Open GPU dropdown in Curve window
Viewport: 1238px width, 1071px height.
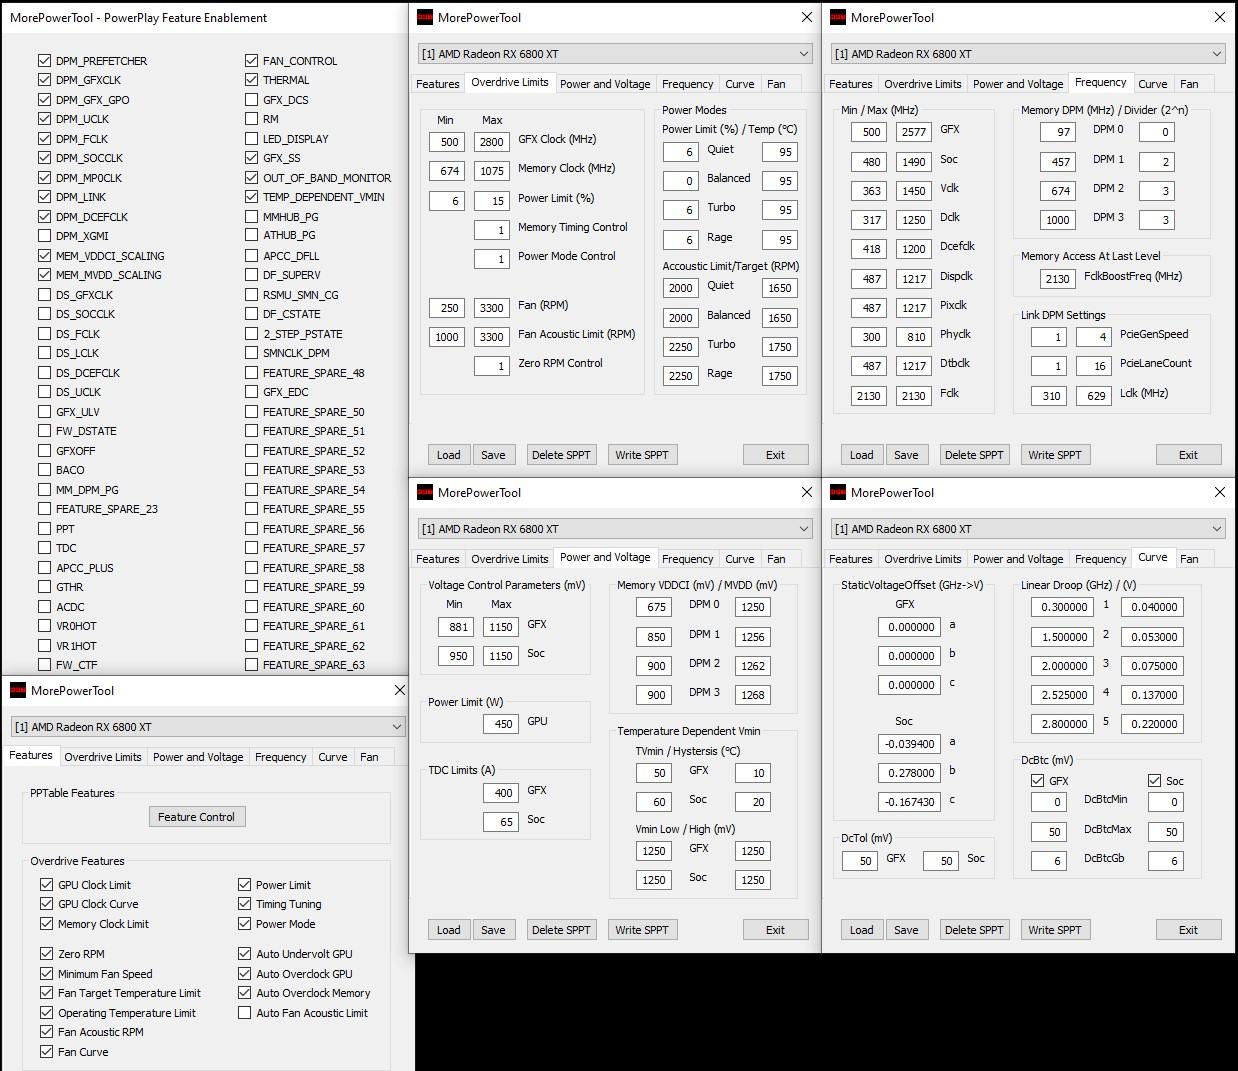[x=1028, y=529]
